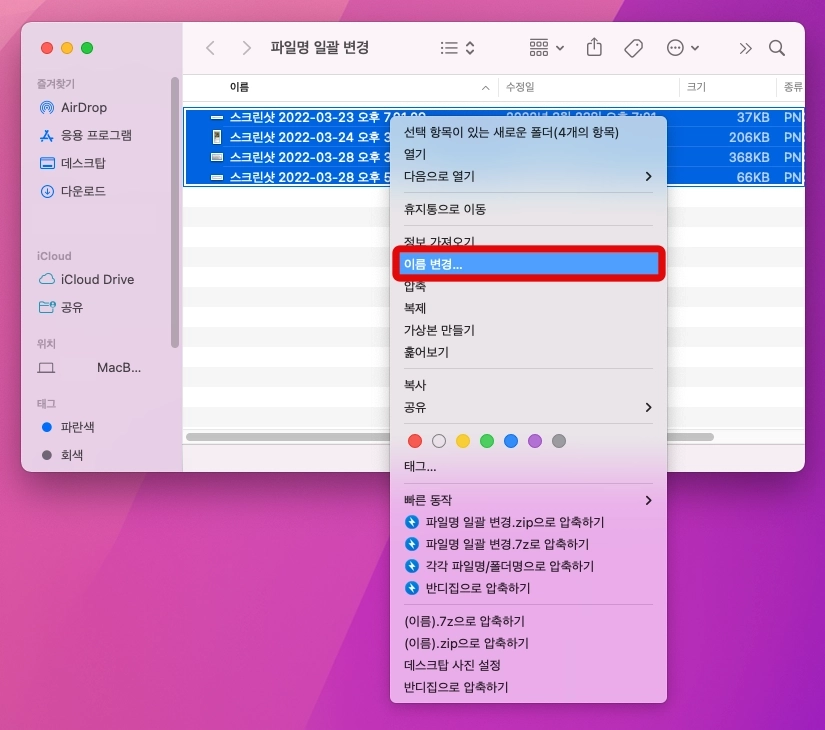
Task: Apply the green tag color
Action: click(487, 441)
